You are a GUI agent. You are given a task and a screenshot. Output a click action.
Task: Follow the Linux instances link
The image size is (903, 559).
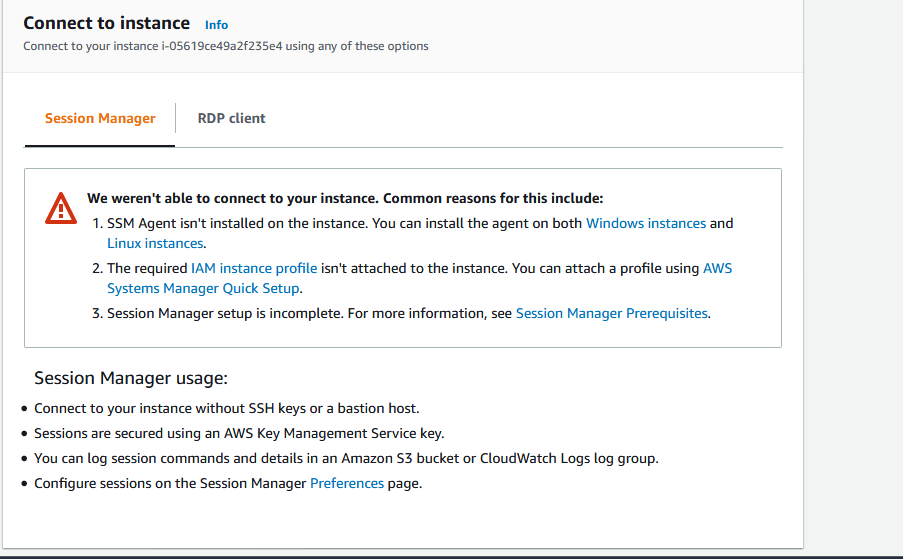point(155,243)
